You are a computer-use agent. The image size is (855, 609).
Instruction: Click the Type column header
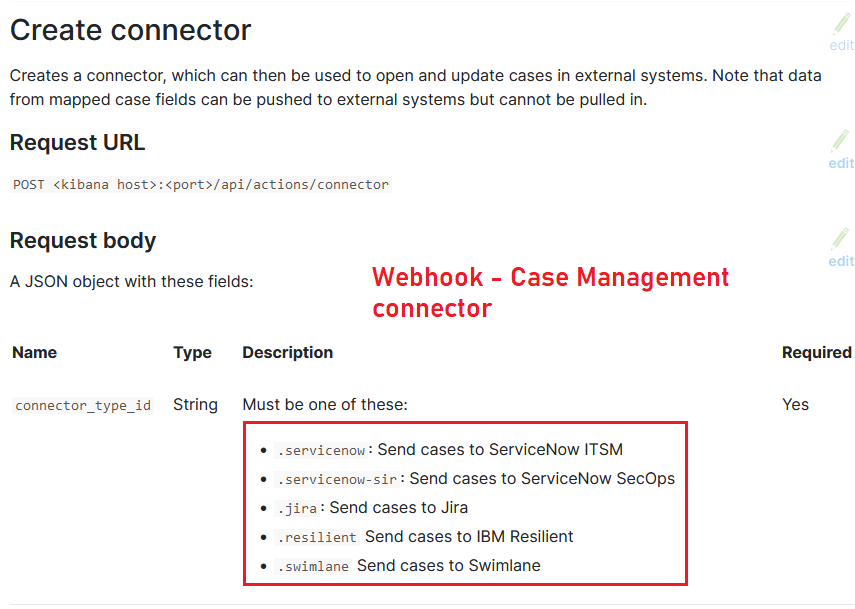click(193, 352)
